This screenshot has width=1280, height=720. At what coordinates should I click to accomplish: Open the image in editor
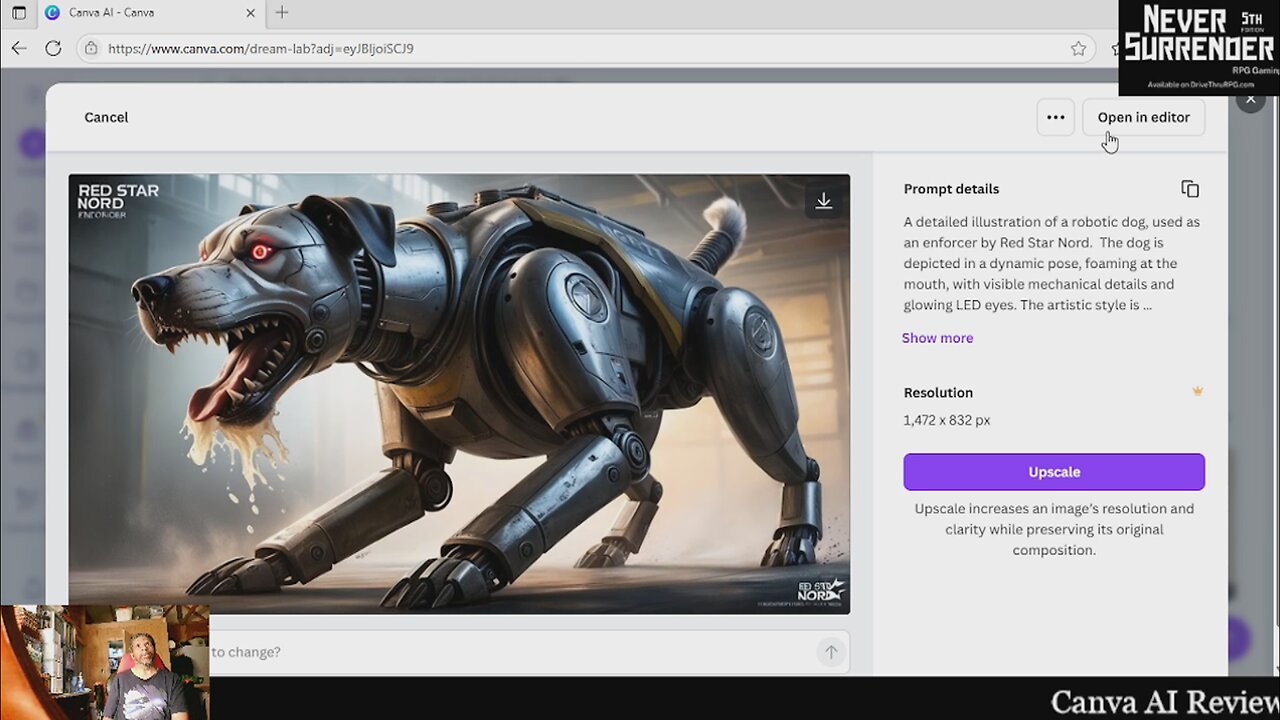tap(1143, 117)
